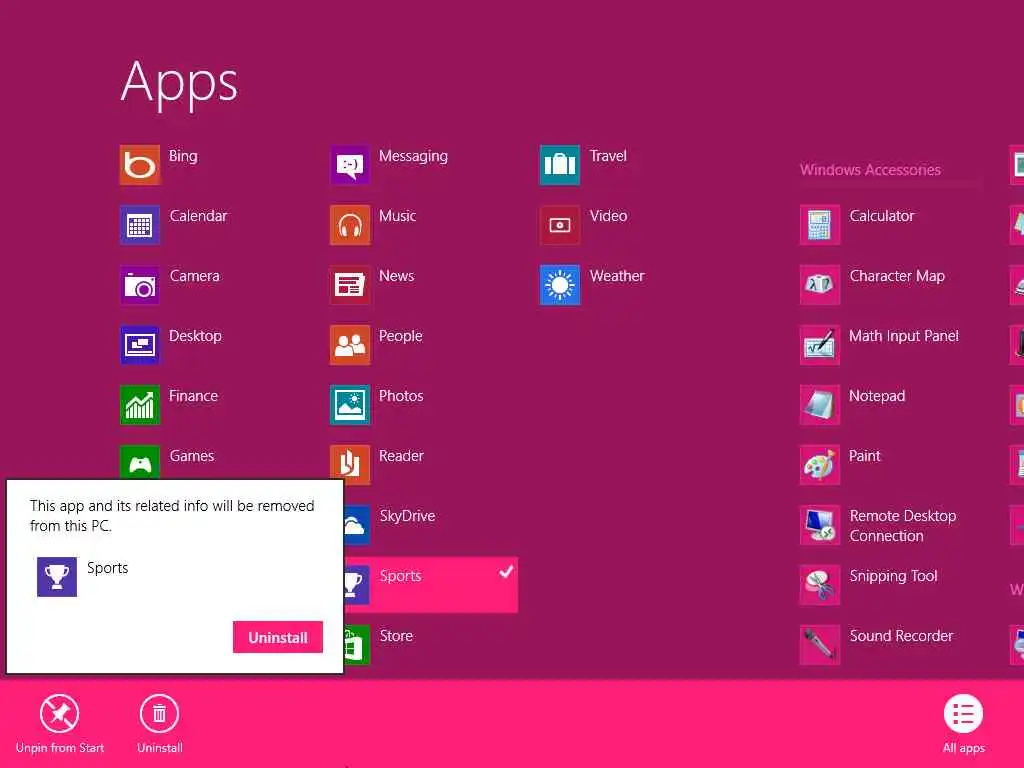Click the Weather text label
The width and height of the screenshot is (1024, 768).
click(x=617, y=276)
